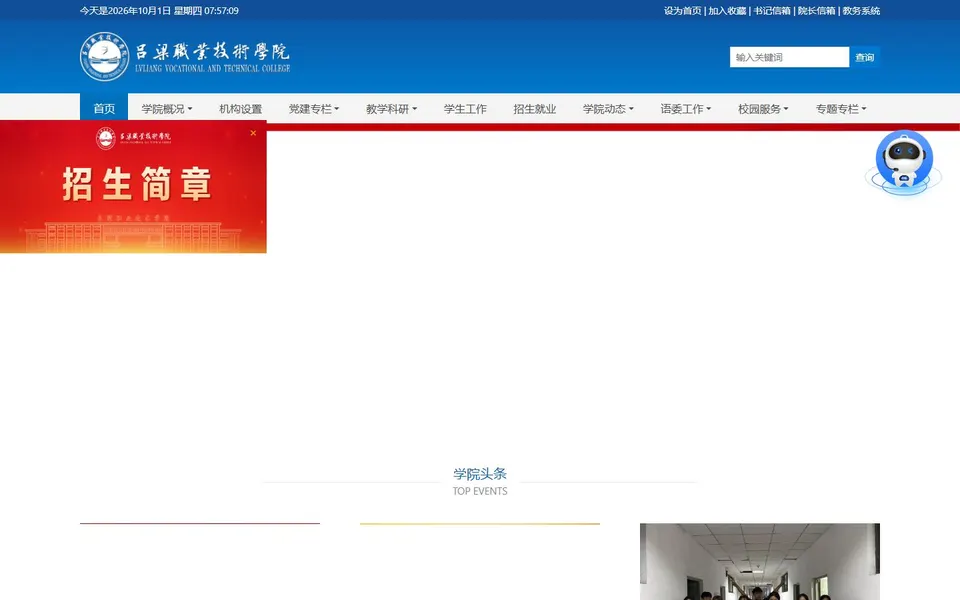Go to 首页 tab
The height and width of the screenshot is (600, 960).
pos(104,108)
